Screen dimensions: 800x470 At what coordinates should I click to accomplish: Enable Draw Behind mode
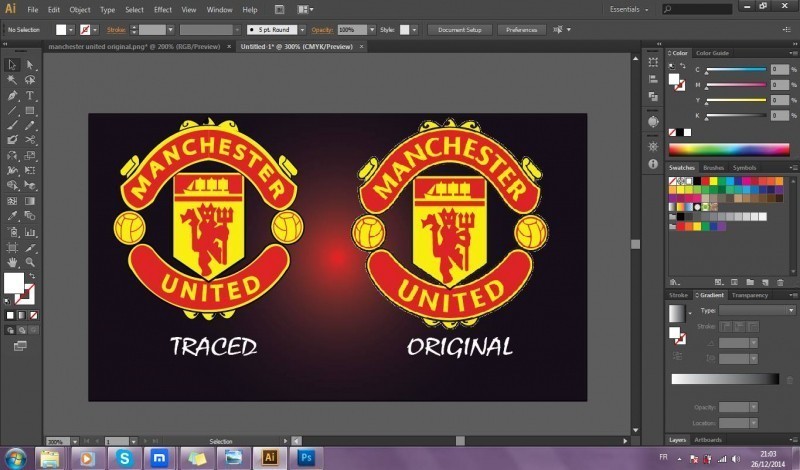(21, 330)
